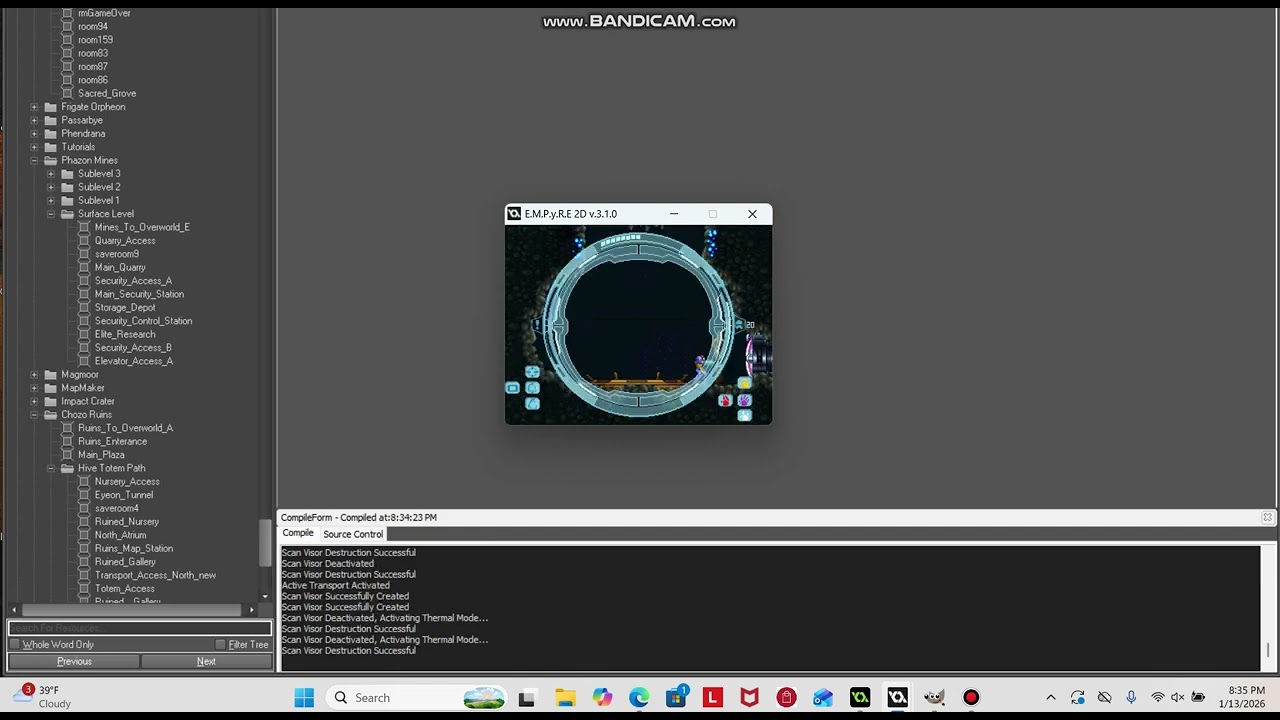Click the resource tree horizontal scrollbar

pos(132,610)
